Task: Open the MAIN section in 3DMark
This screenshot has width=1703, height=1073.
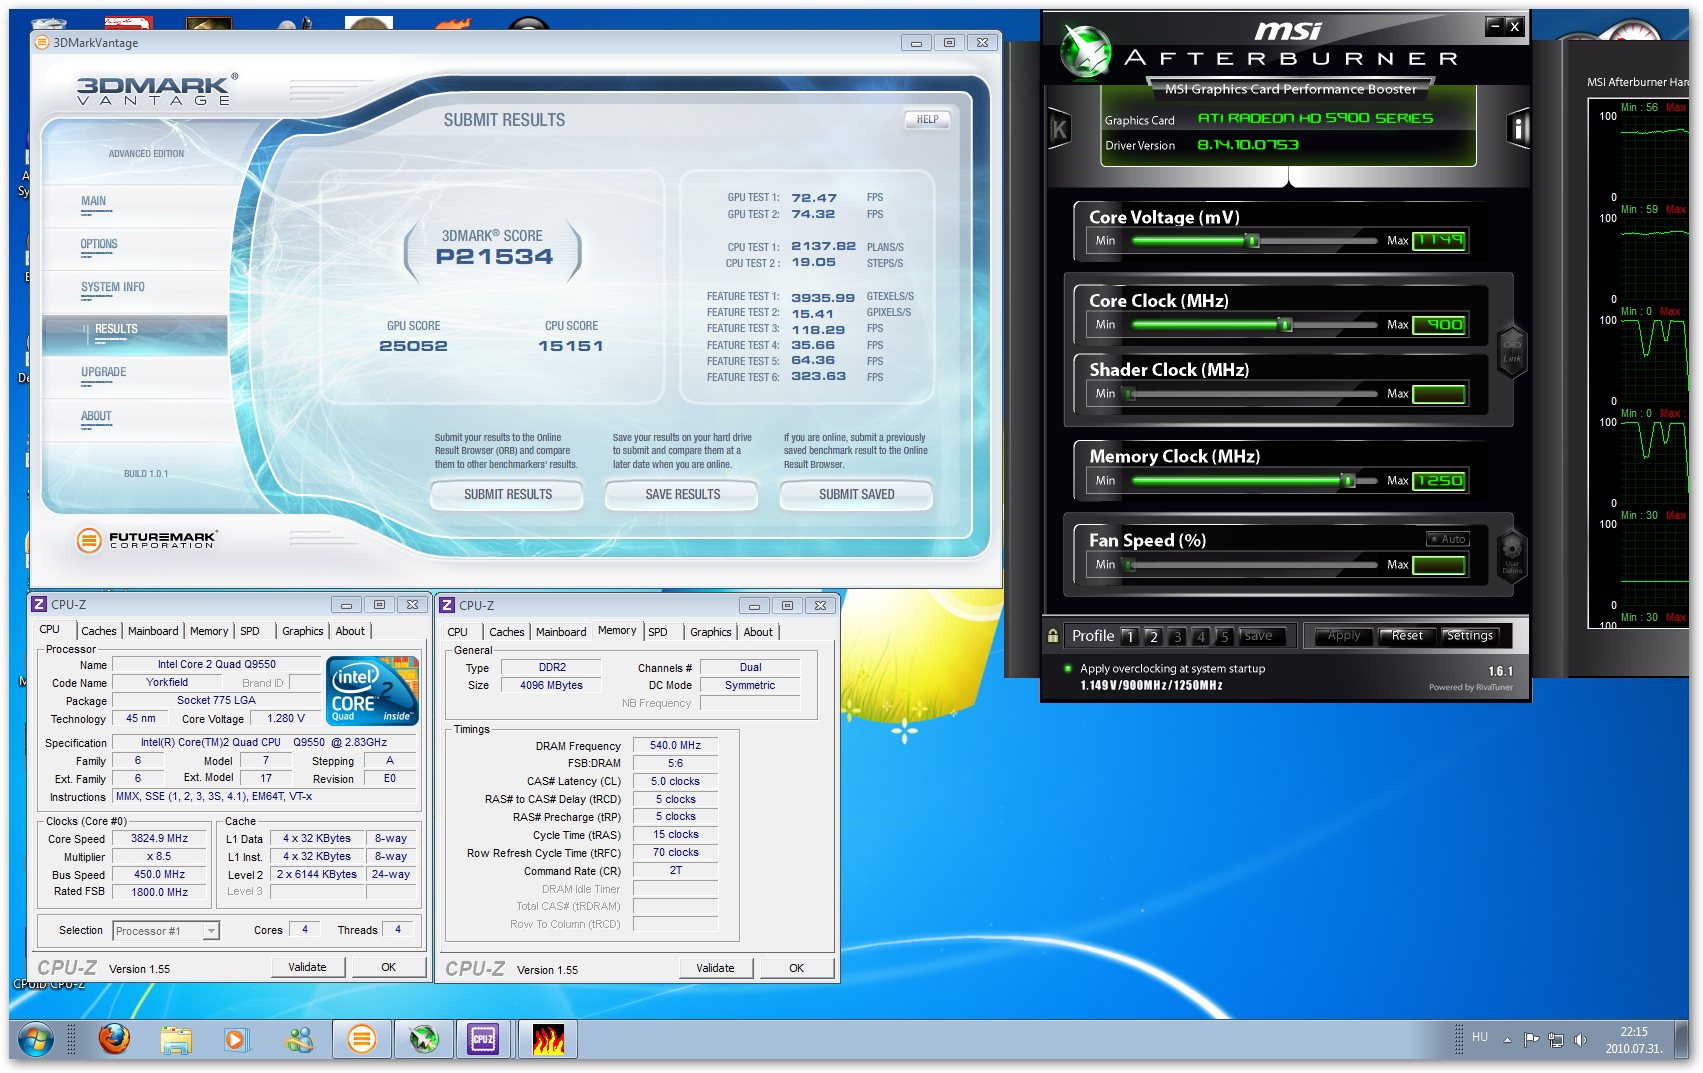Action: click(x=93, y=201)
